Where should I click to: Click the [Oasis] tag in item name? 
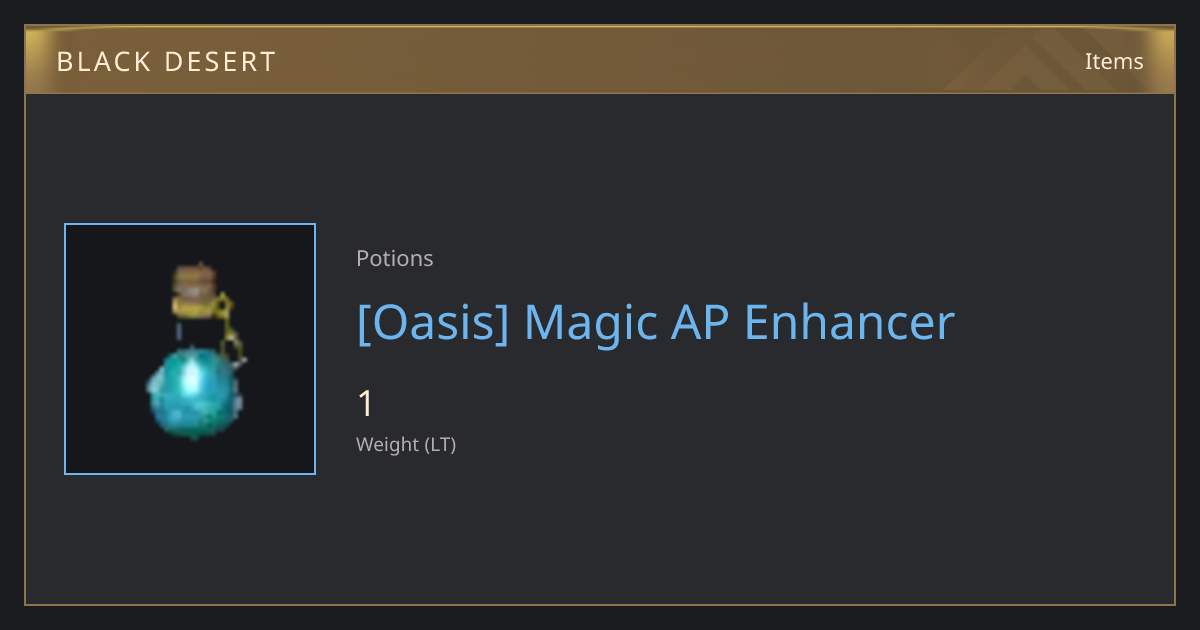(x=433, y=323)
